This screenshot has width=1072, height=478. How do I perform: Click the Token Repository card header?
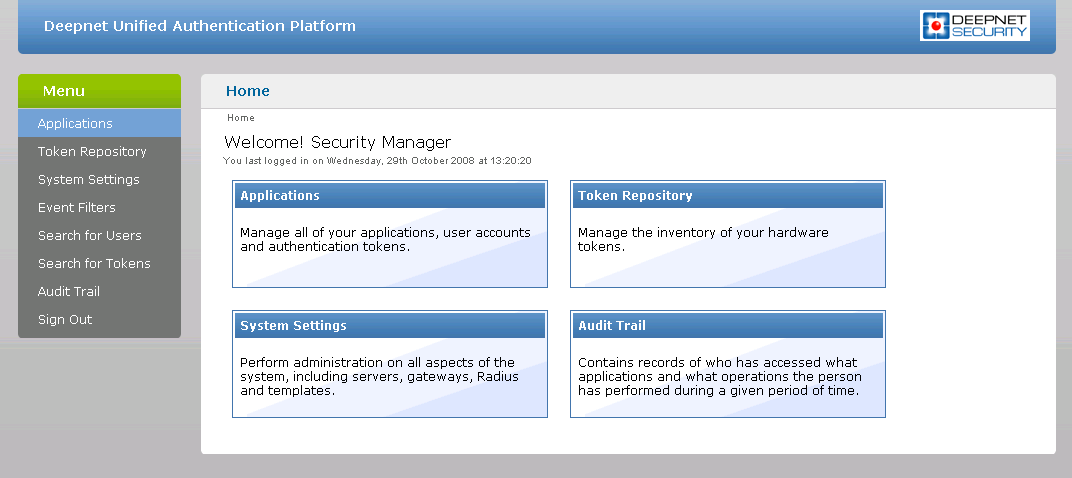pyautogui.click(x=635, y=196)
